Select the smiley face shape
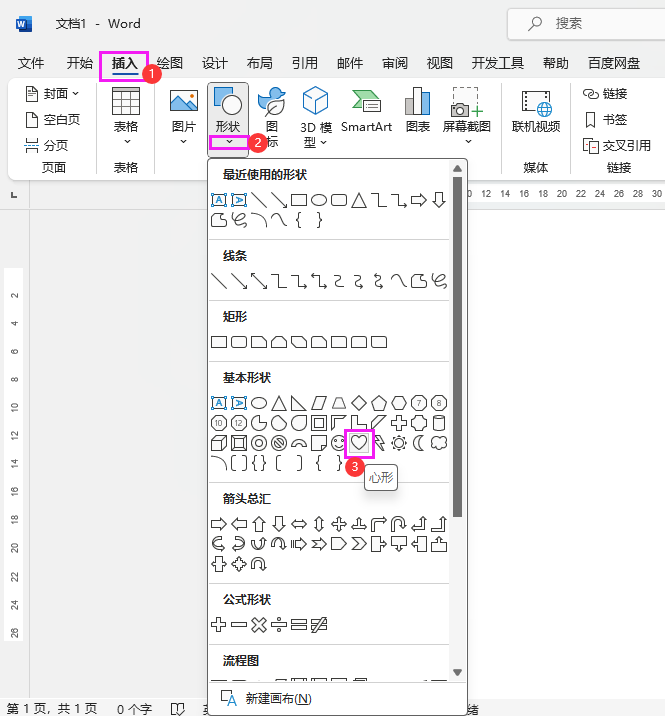The height and width of the screenshot is (716, 665). pos(339,443)
